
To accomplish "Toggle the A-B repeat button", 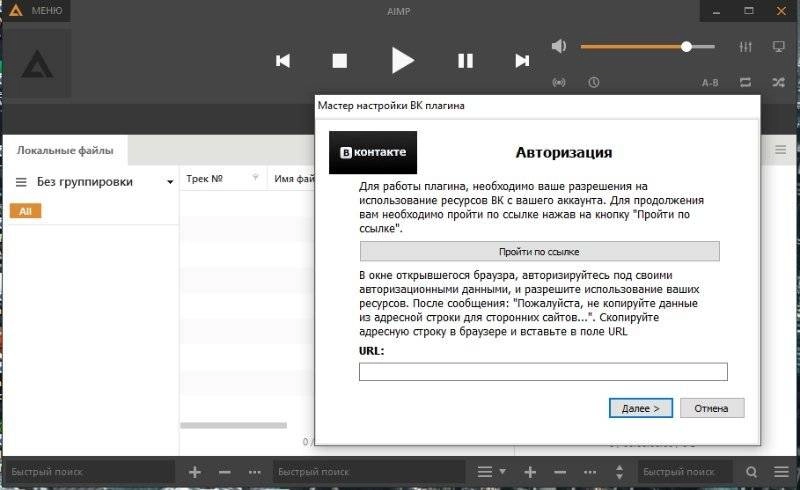I will click(710, 83).
